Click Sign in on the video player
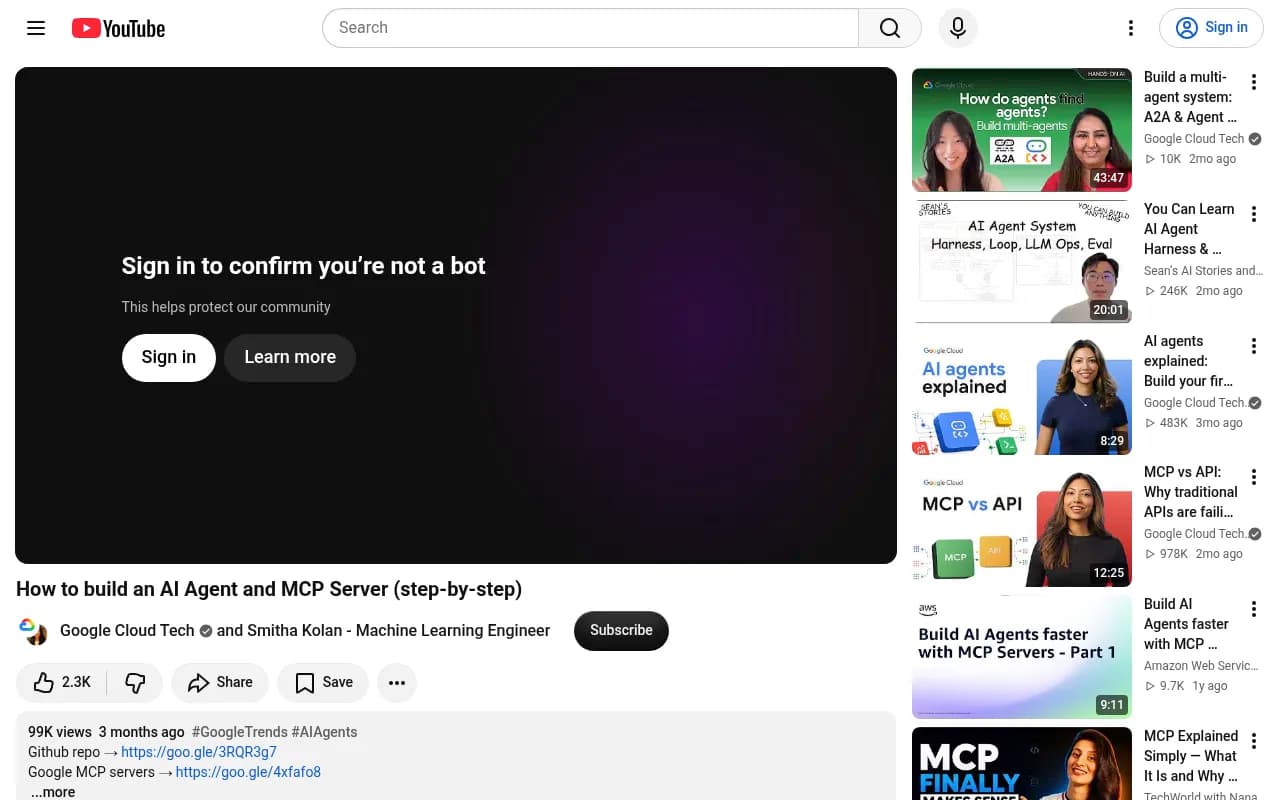This screenshot has height=800, width=1280. [168, 357]
